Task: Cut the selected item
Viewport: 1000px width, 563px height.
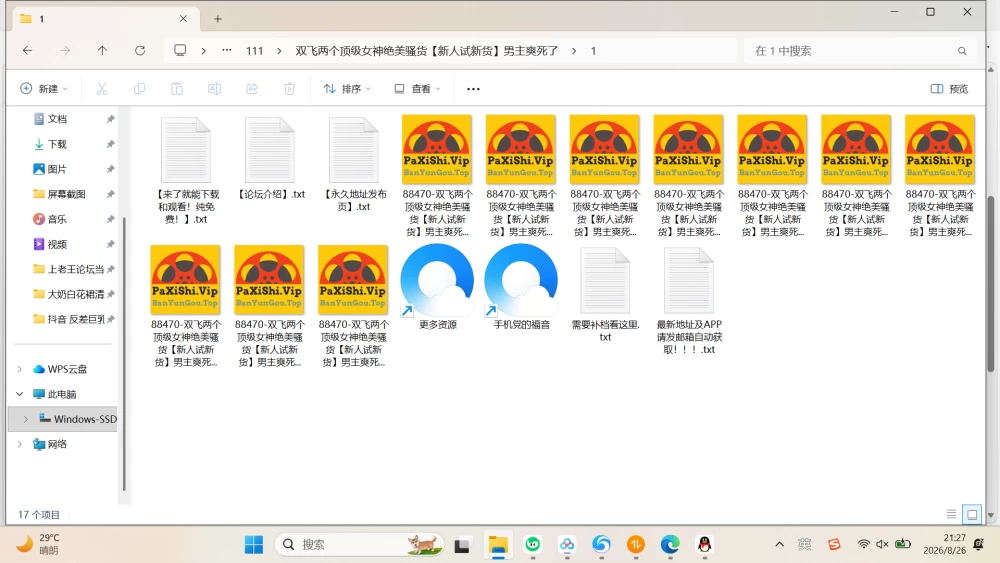Action: [x=101, y=89]
